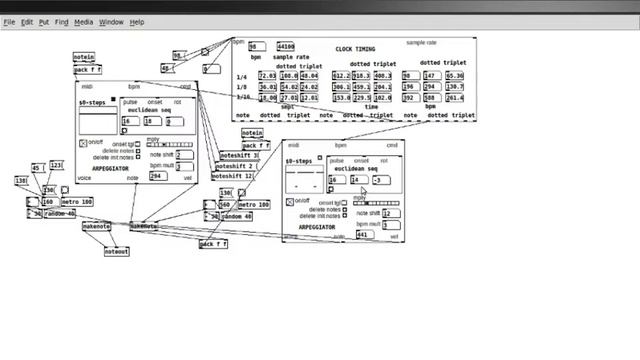The image size is (640, 360).
Task: Click the black square beside left $0-steps
Action: pos(113,99)
